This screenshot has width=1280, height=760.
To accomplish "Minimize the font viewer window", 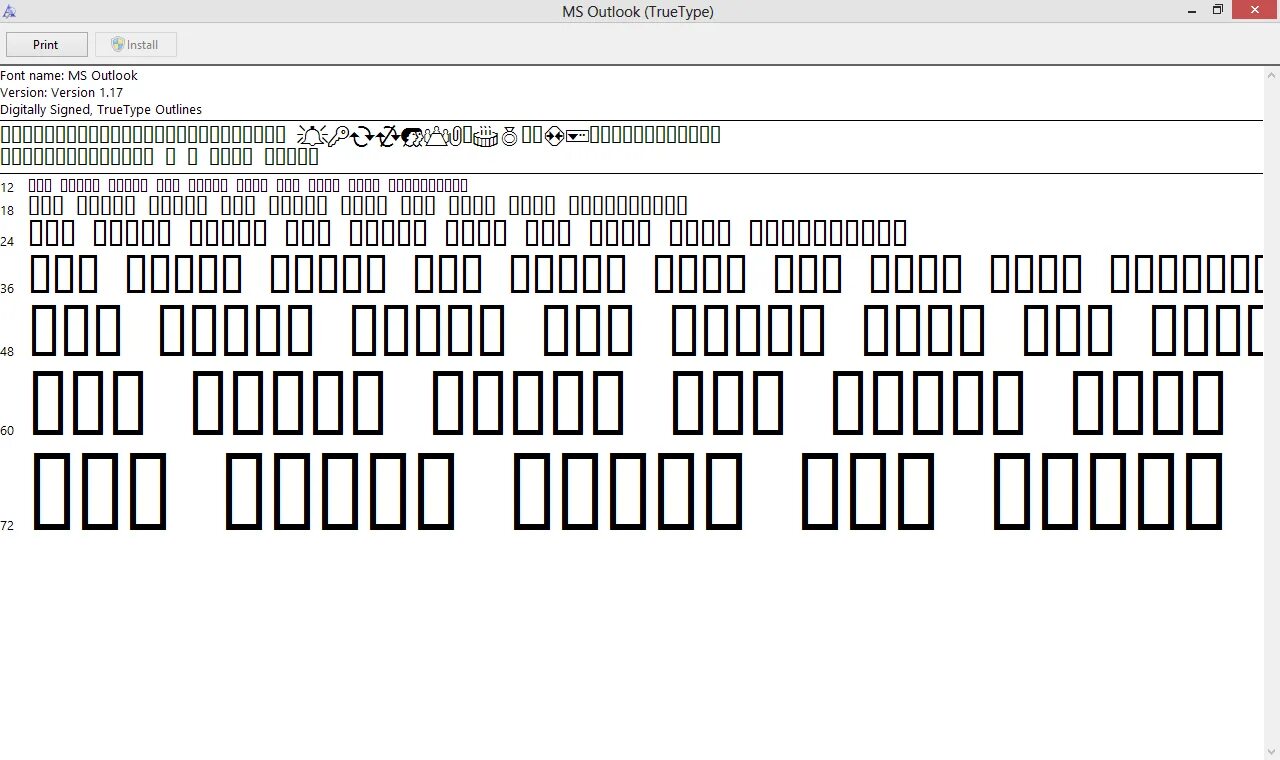I will click(1192, 10).
